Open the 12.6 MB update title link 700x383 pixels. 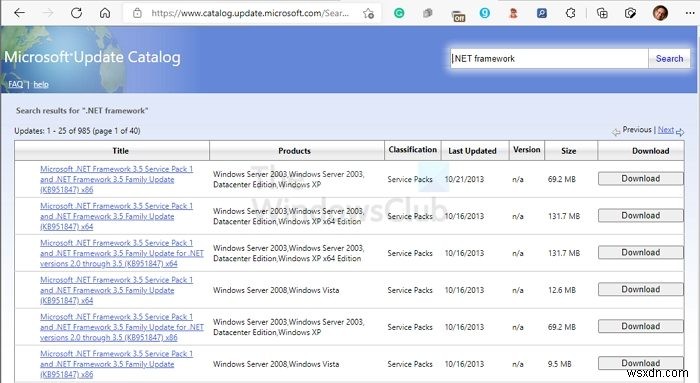(x=117, y=290)
